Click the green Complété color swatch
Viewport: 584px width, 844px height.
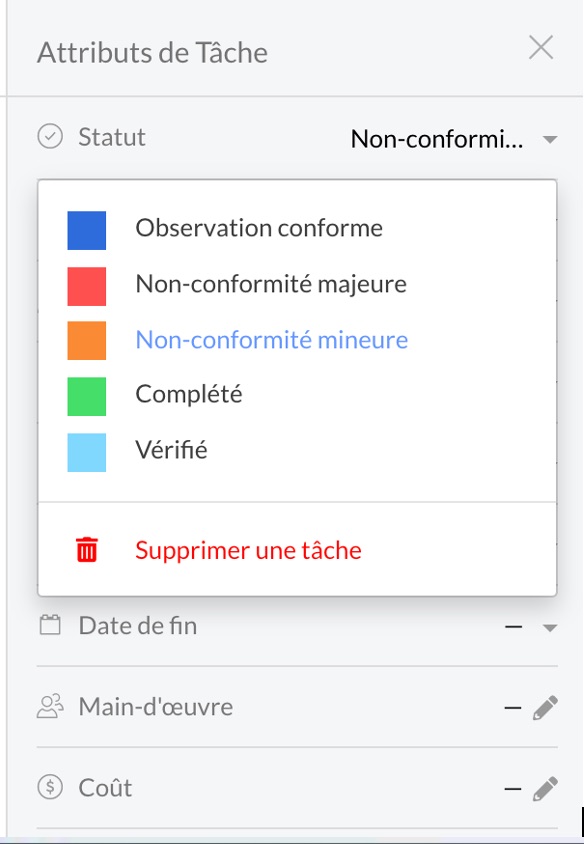click(x=87, y=397)
